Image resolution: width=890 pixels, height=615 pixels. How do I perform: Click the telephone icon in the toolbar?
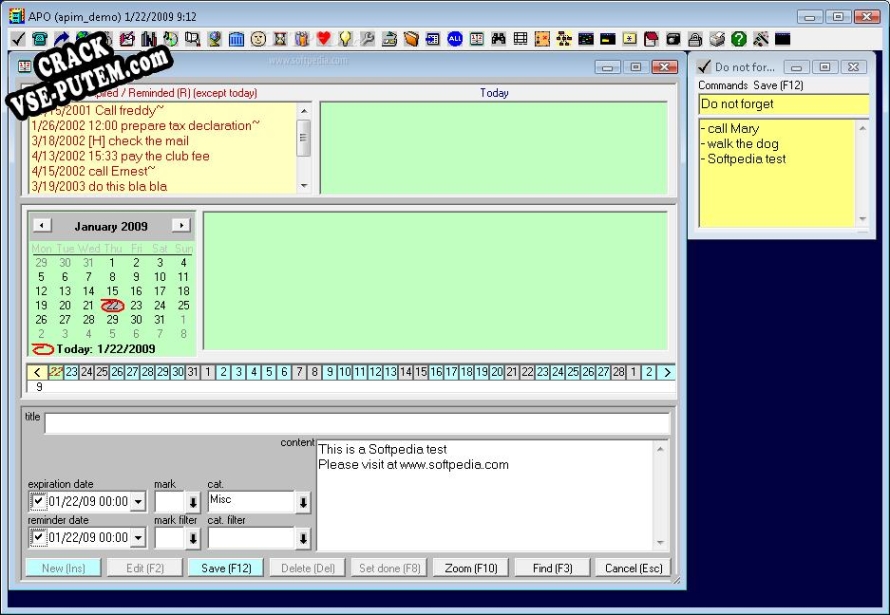[40, 39]
